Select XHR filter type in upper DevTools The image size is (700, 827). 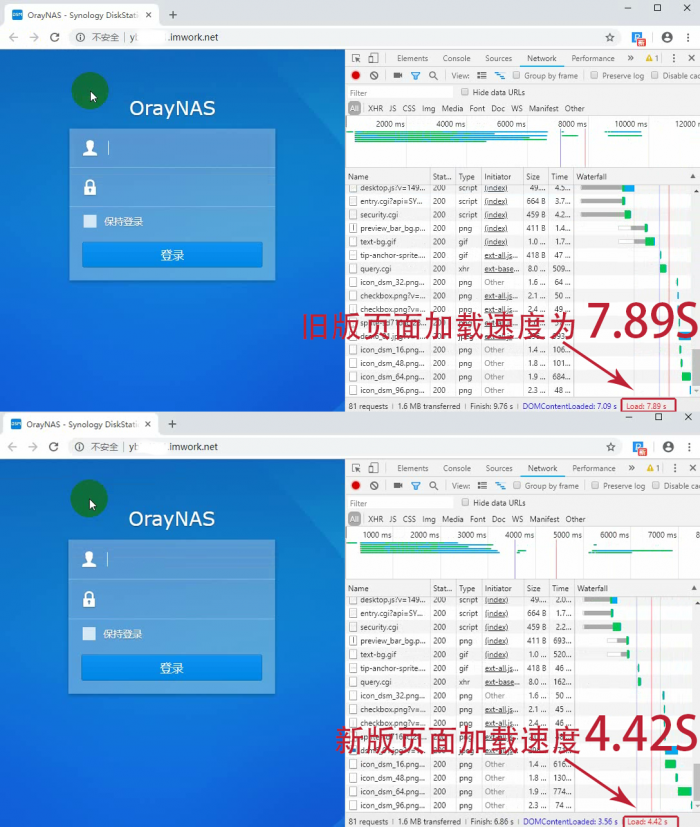[x=376, y=108]
